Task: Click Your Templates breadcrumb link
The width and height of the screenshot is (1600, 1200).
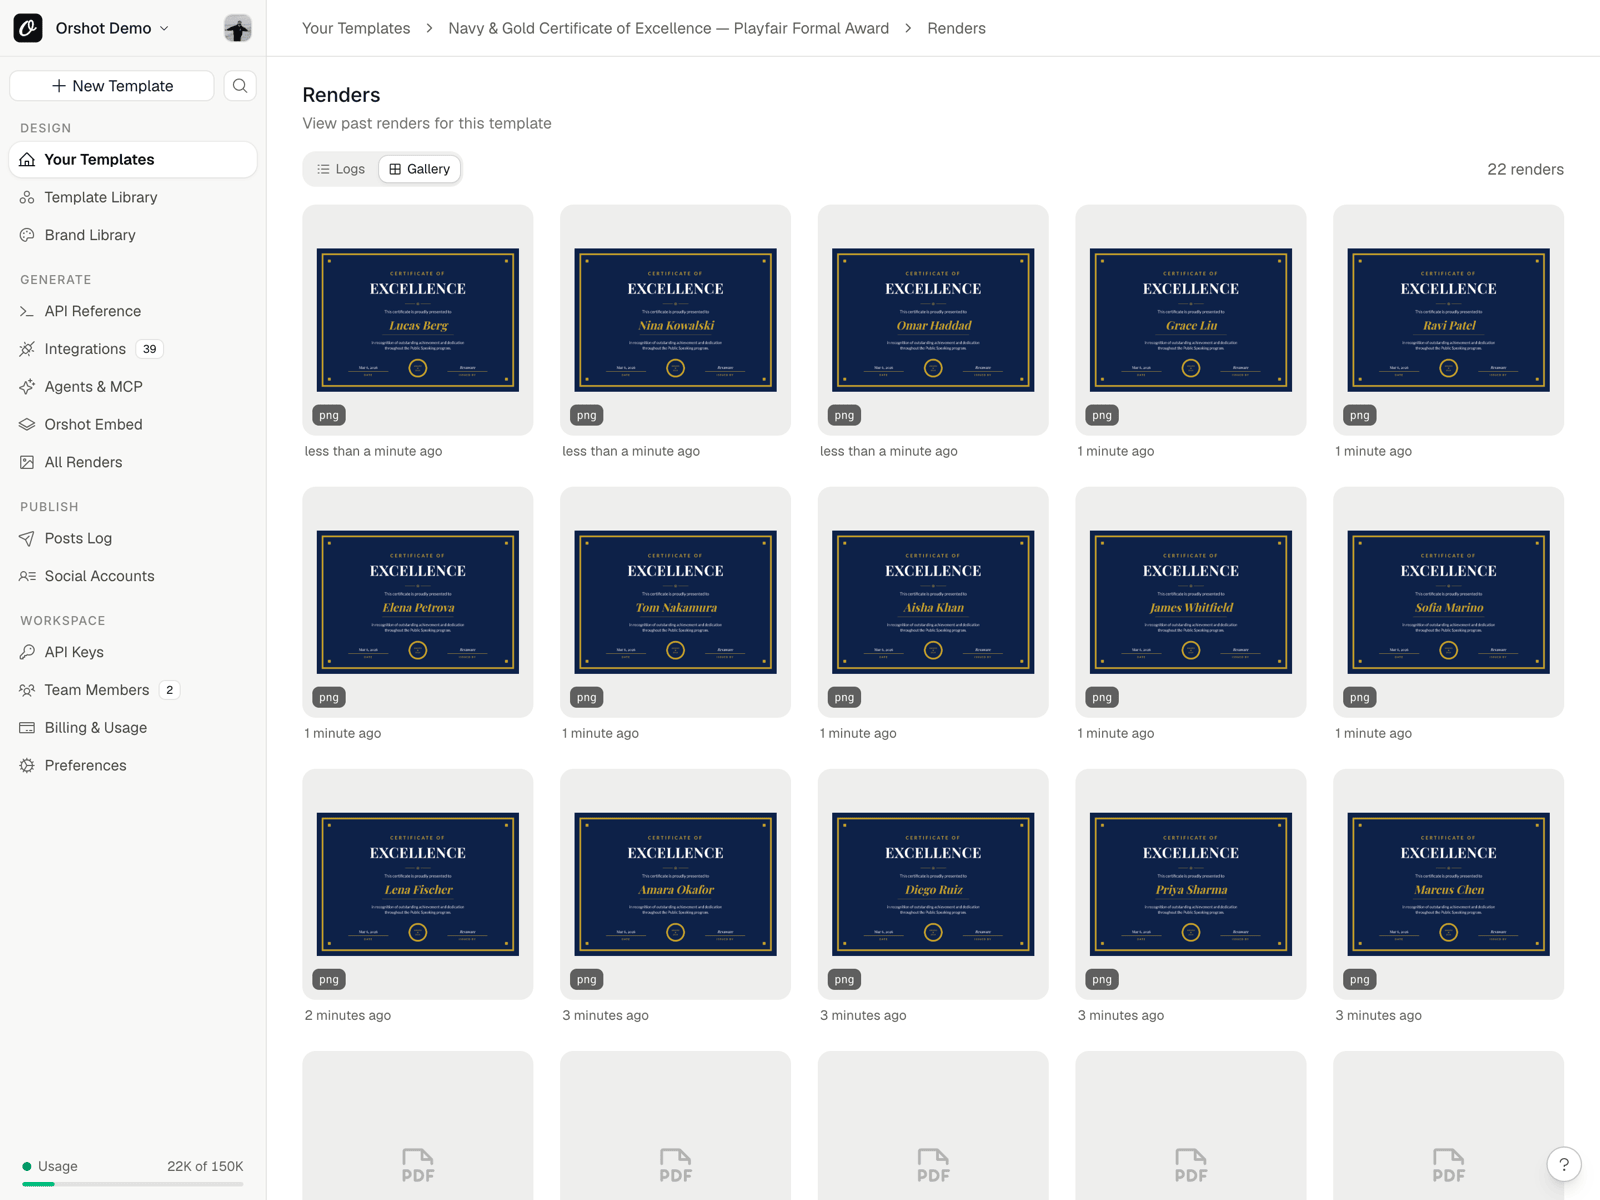Action: [356, 28]
